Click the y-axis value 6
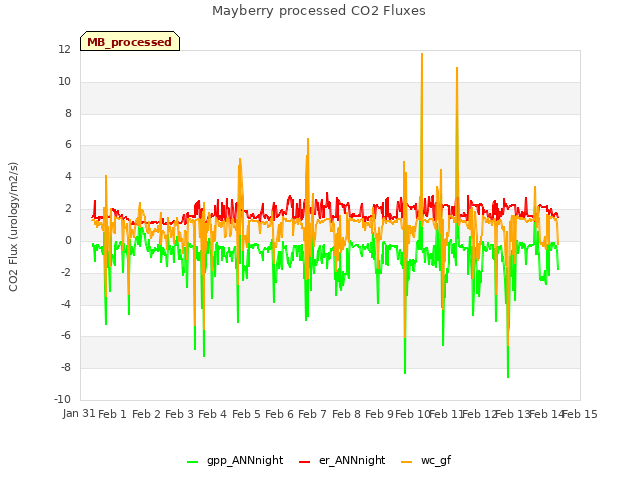The height and width of the screenshot is (480, 640). pyautogui.click(x=68, y=144)
